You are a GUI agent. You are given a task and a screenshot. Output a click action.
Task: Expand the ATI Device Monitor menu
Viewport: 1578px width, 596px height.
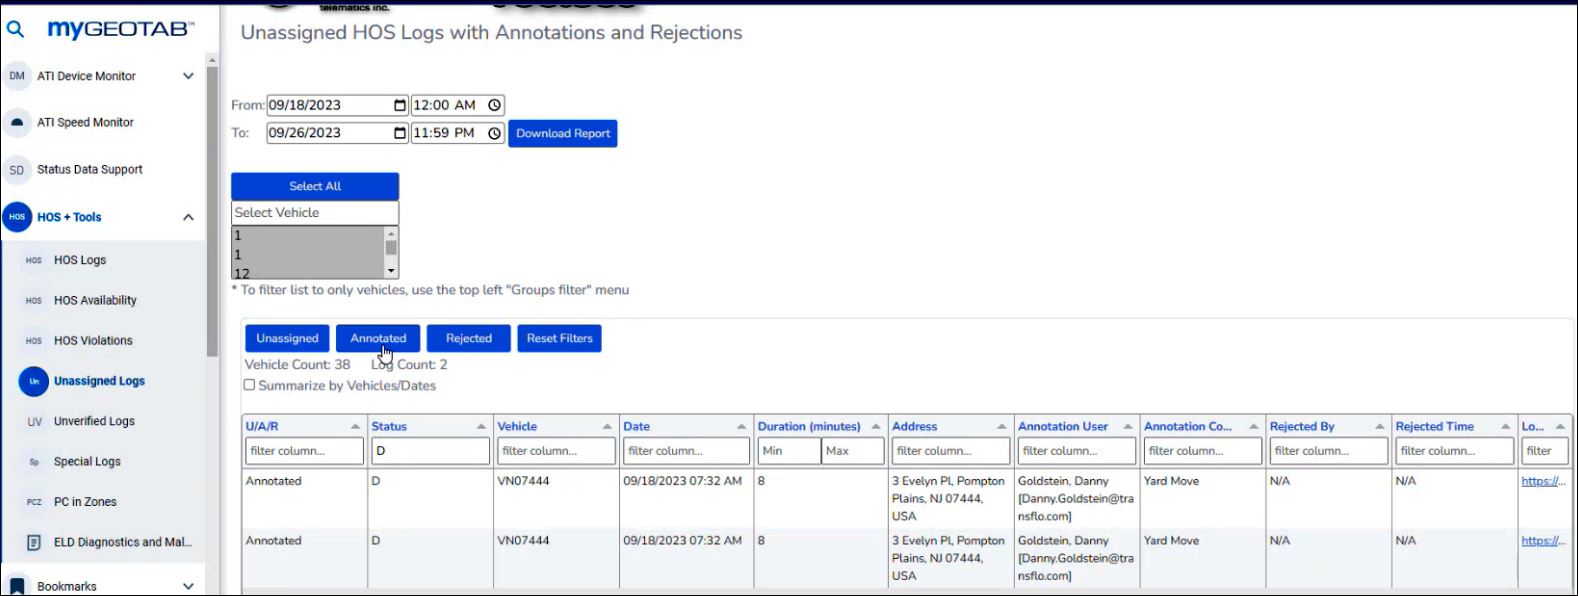(x=188, y=76)
